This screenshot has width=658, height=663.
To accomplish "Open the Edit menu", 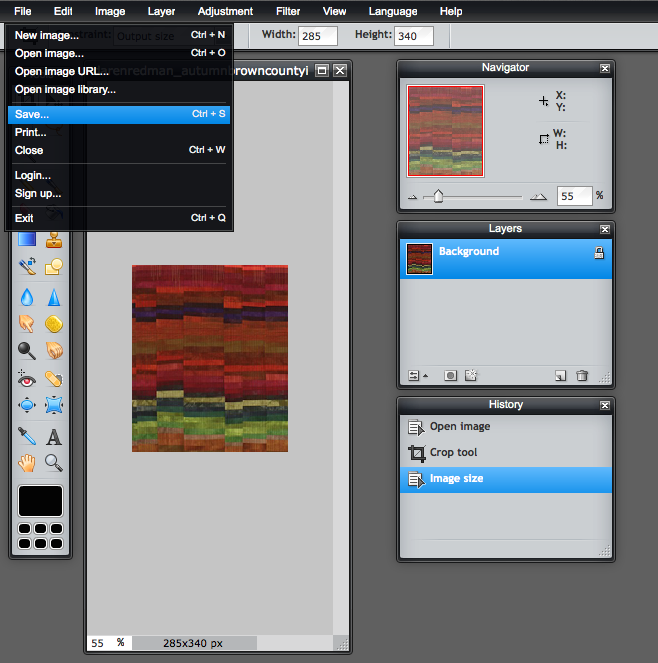I will 63,11.
